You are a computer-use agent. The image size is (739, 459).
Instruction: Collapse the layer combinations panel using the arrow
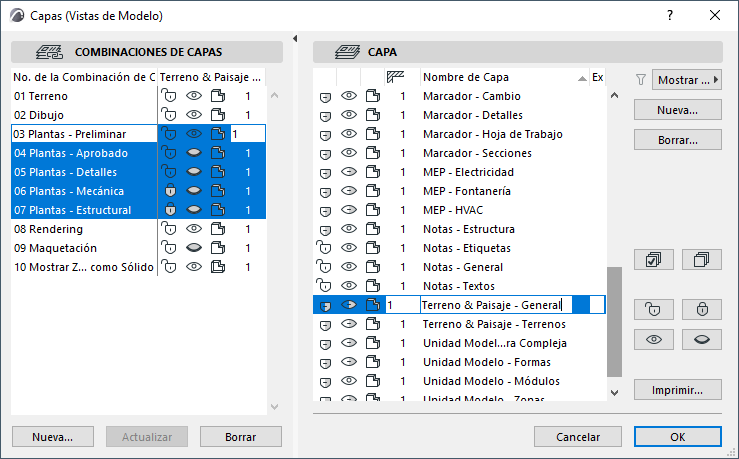pyautogui.click(x=295, y=39)
